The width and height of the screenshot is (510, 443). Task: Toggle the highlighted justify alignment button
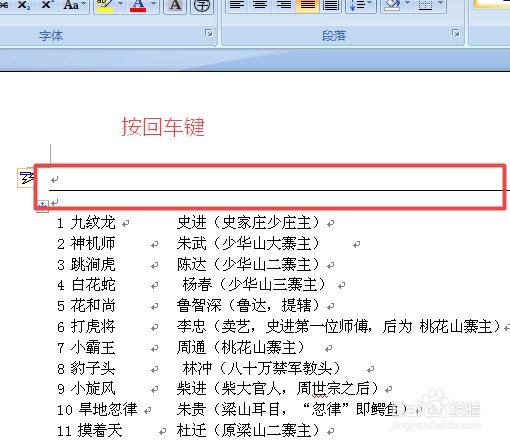point(307,5)
